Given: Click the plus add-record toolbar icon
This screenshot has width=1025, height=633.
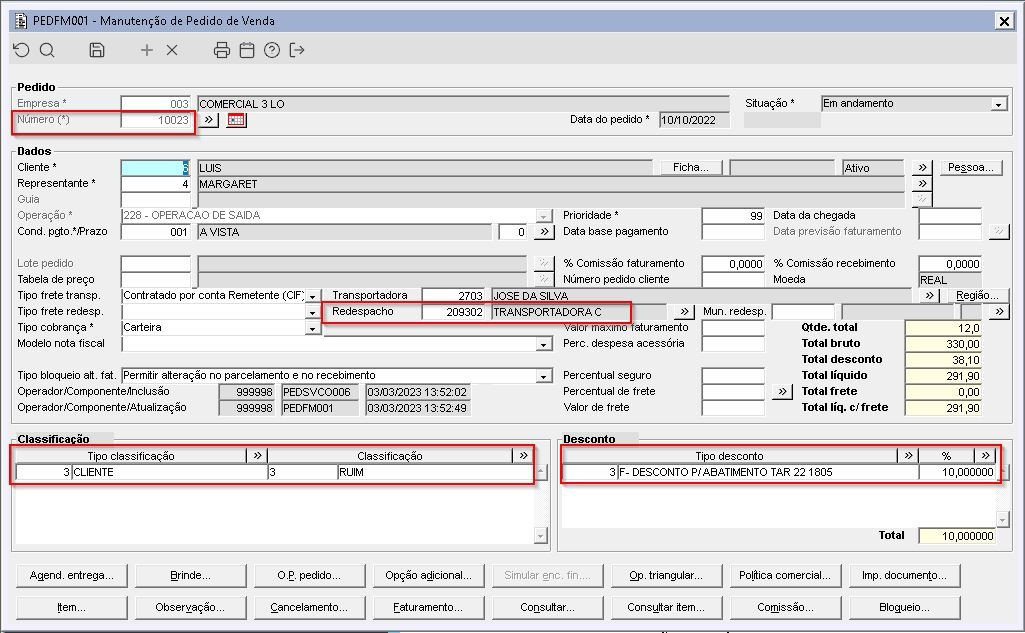Looking at the screenshot, I should [x=147, y=50].
